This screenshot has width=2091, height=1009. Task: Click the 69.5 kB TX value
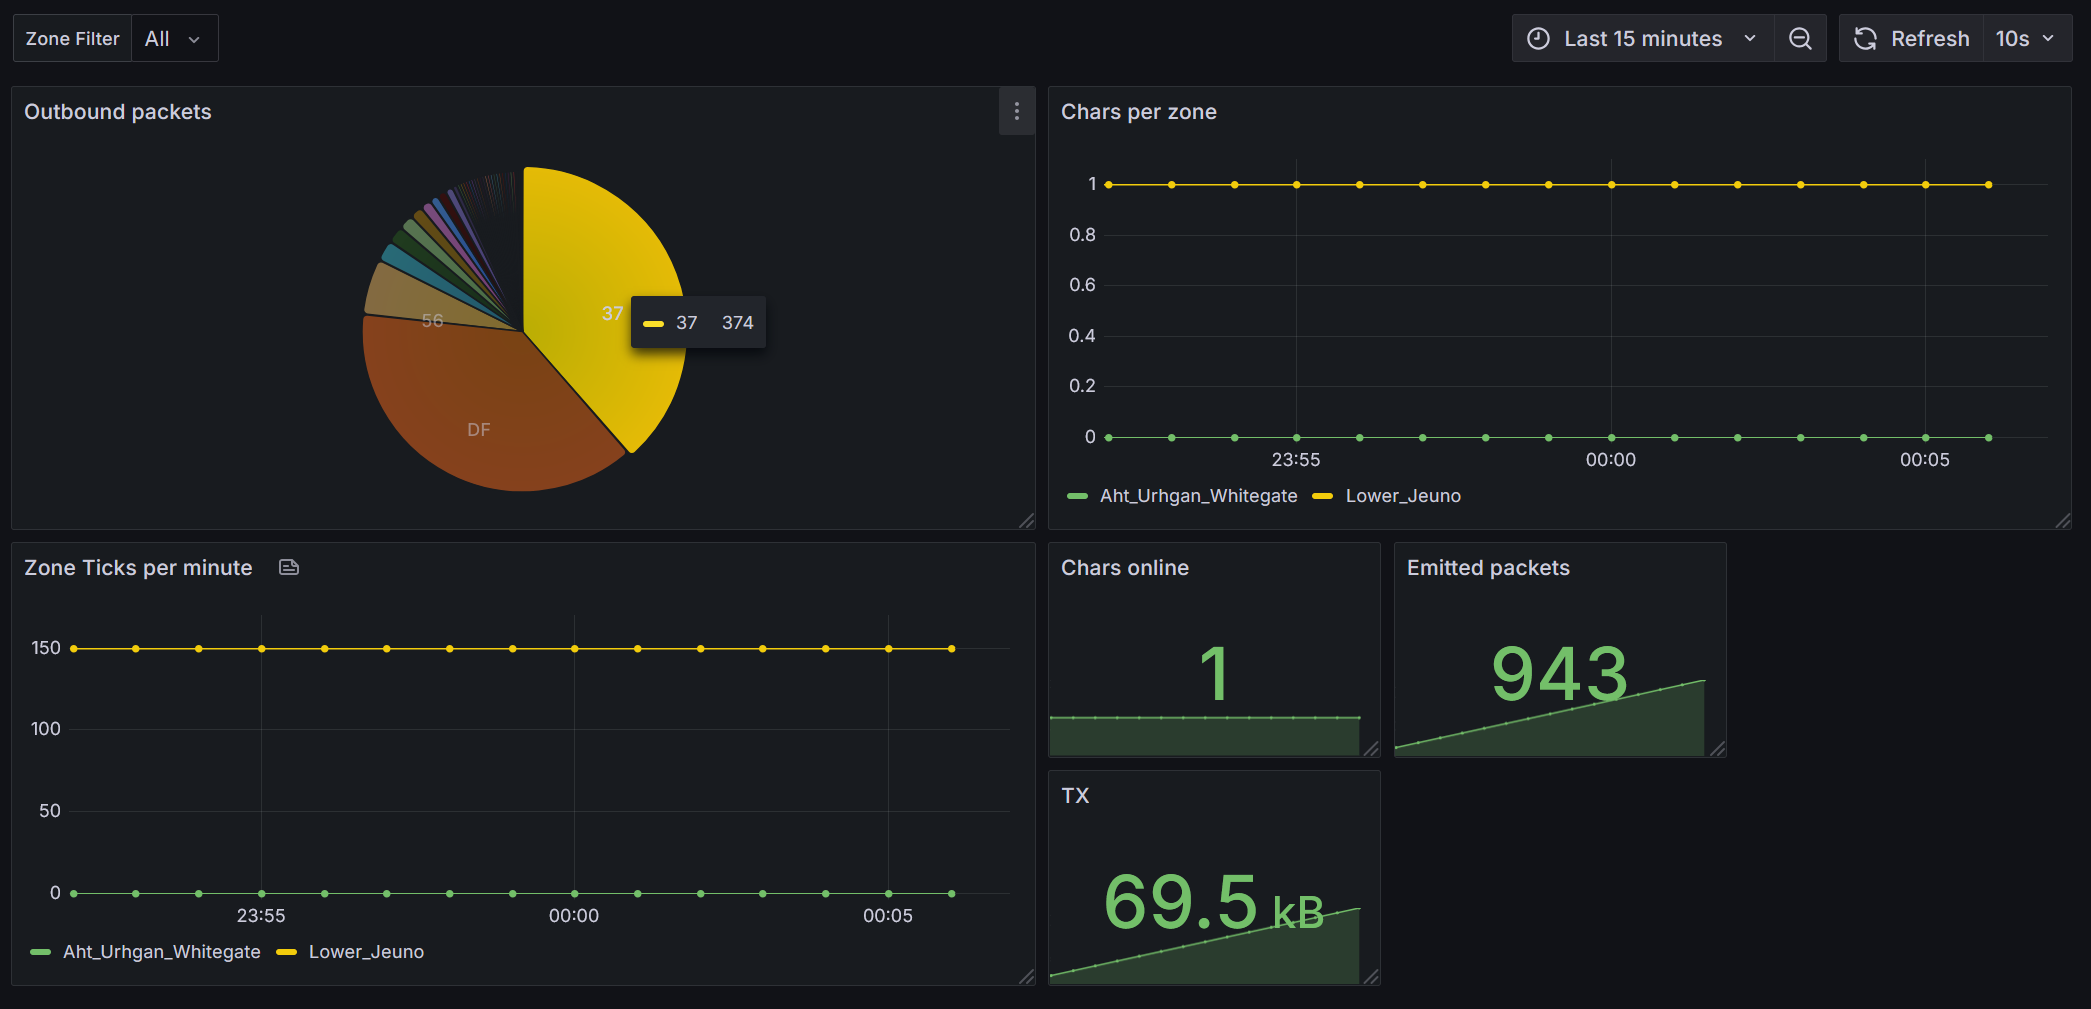click(1213, 902)
